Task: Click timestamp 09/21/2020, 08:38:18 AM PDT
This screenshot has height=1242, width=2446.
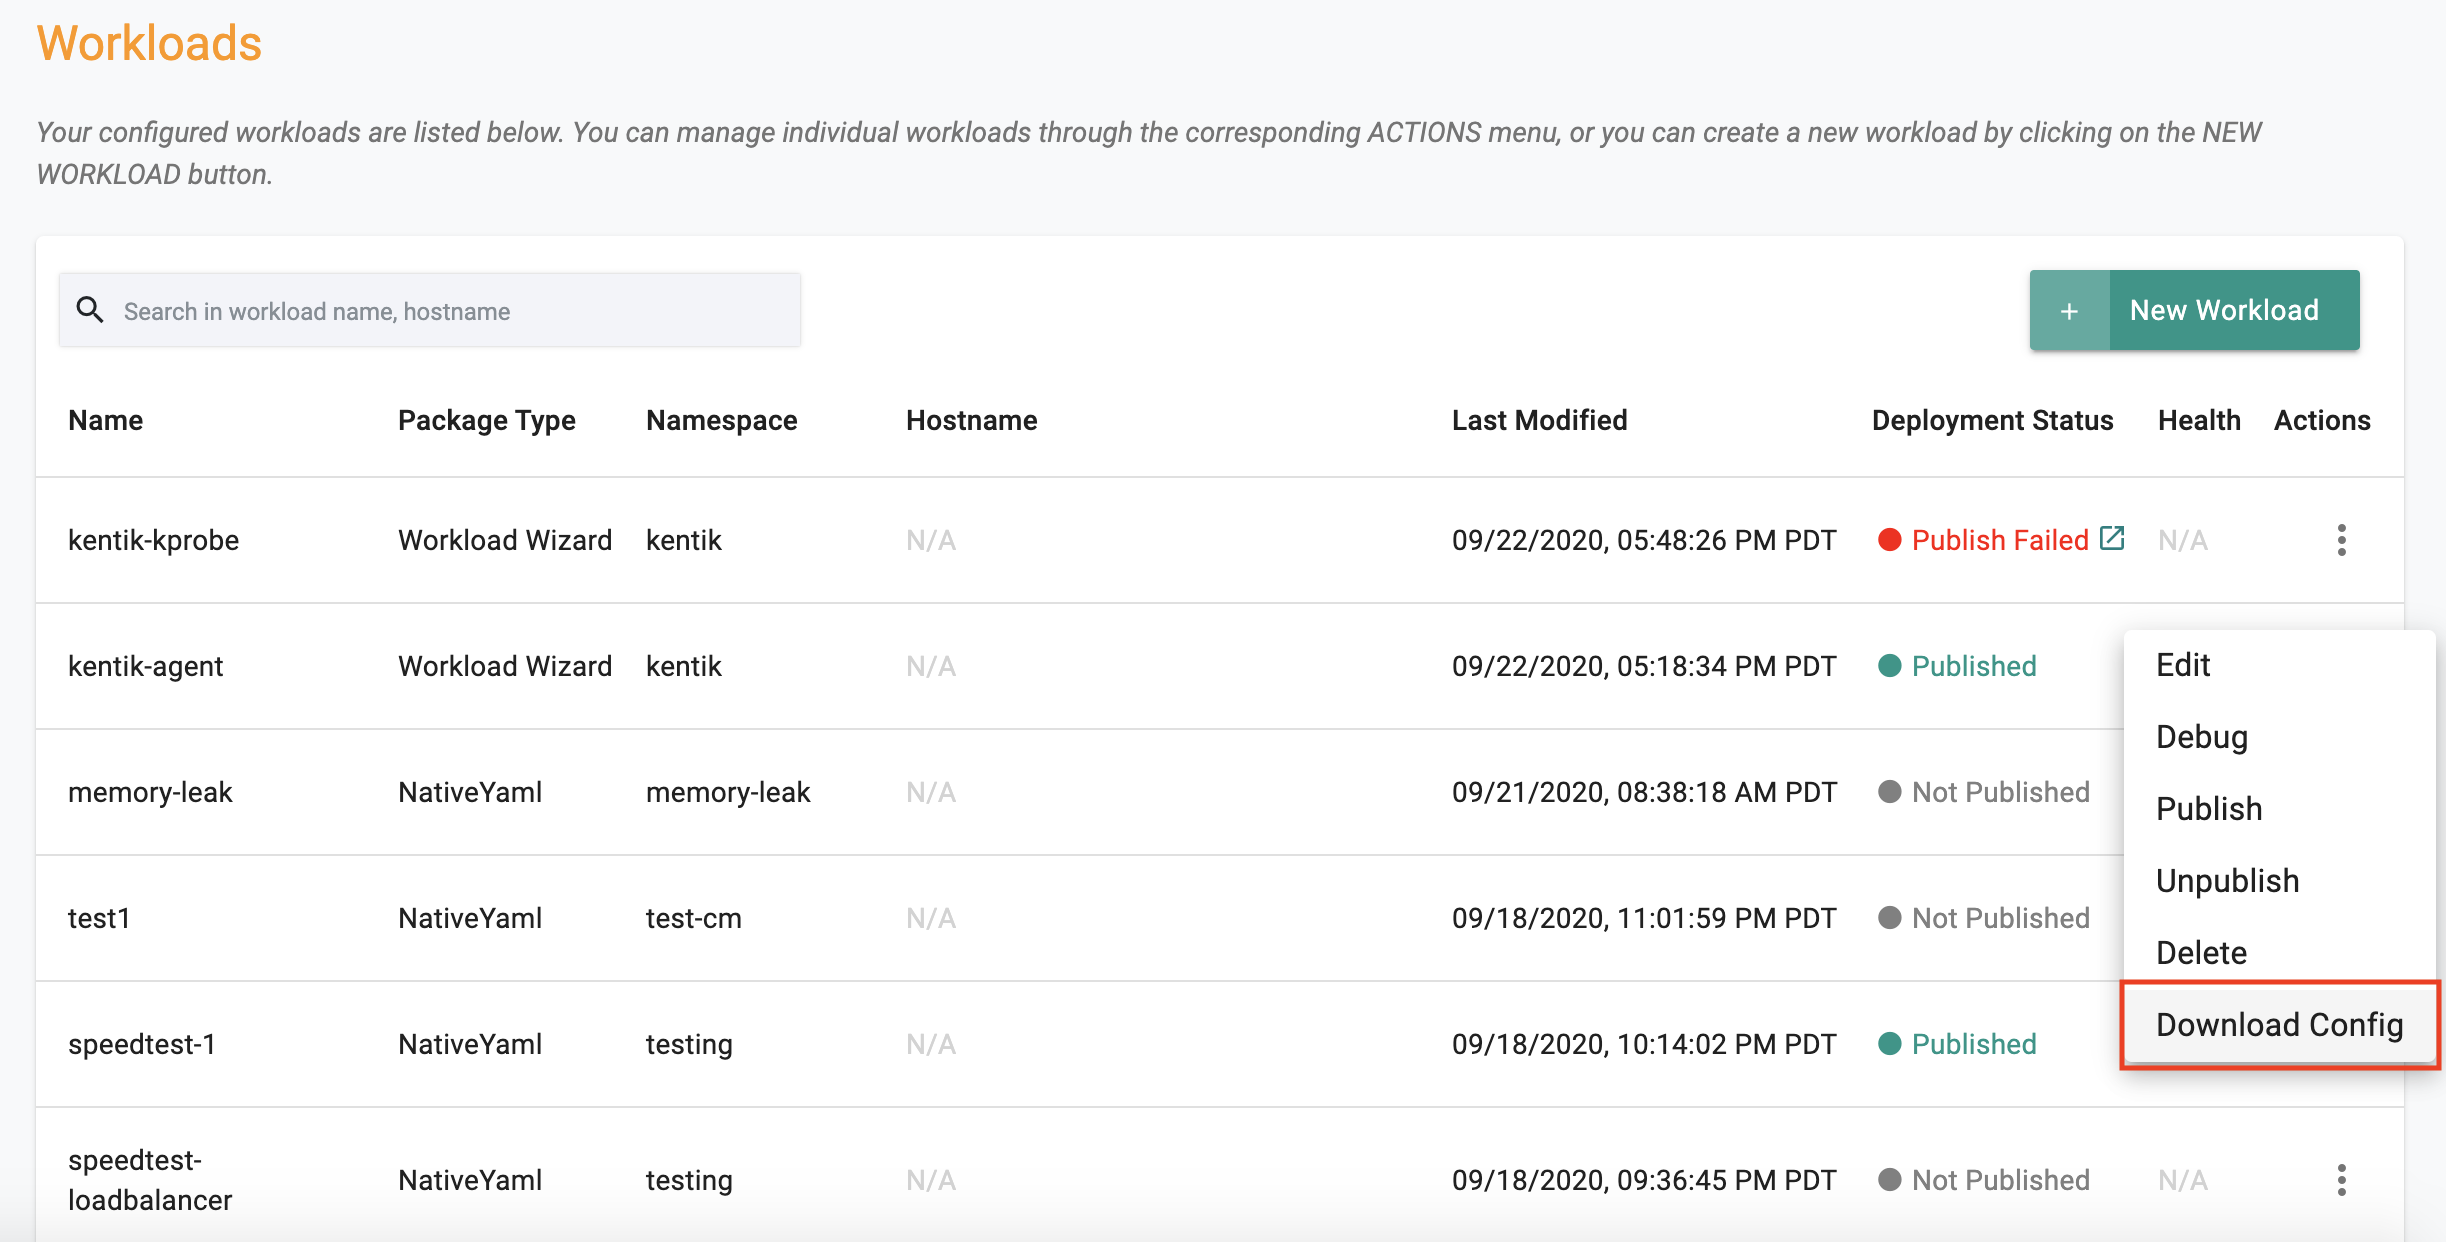Action: click(1644, 792)
